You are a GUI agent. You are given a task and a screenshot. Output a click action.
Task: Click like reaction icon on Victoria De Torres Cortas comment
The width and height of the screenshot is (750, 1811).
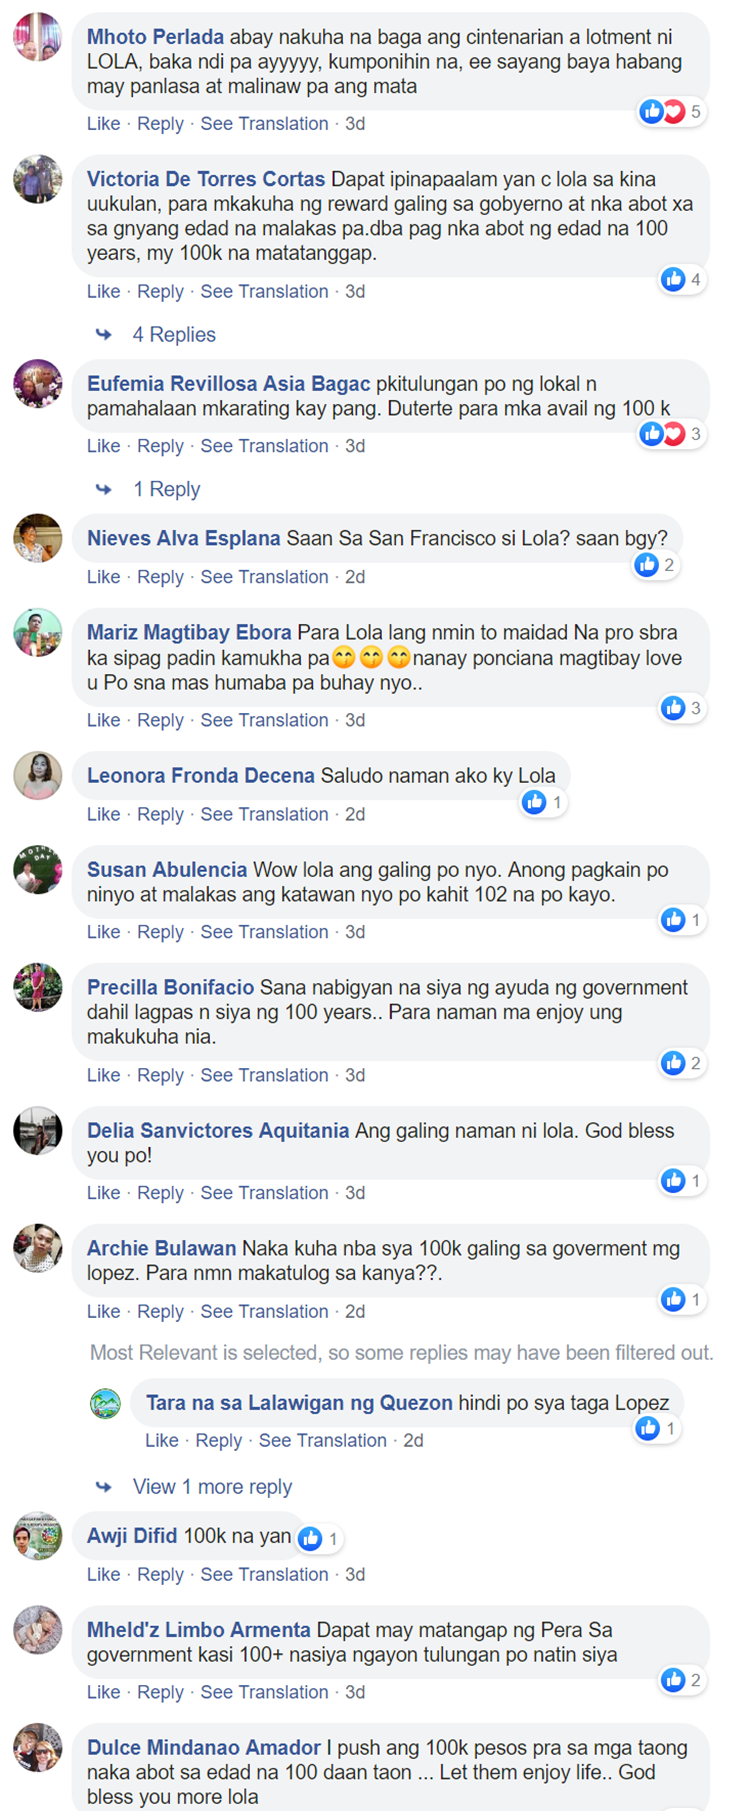(x=673, y=279)
